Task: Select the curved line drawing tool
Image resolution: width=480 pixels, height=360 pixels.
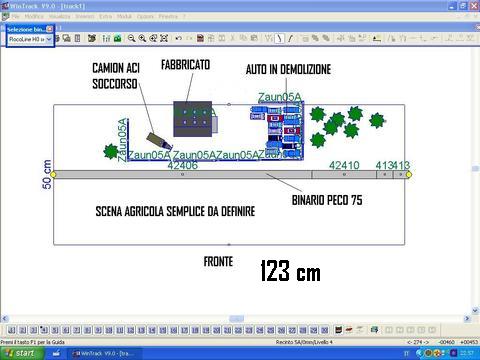Action: (290, 38)
